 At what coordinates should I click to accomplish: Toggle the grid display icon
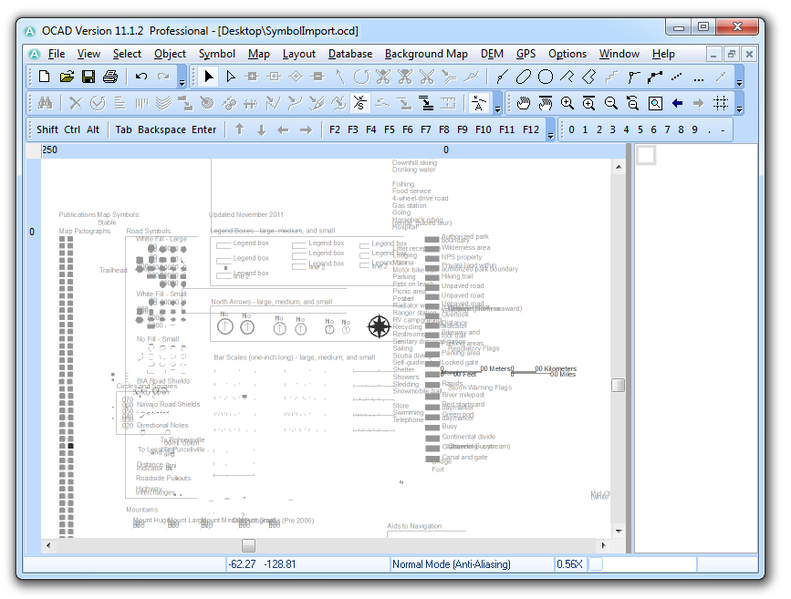point(721,103)
